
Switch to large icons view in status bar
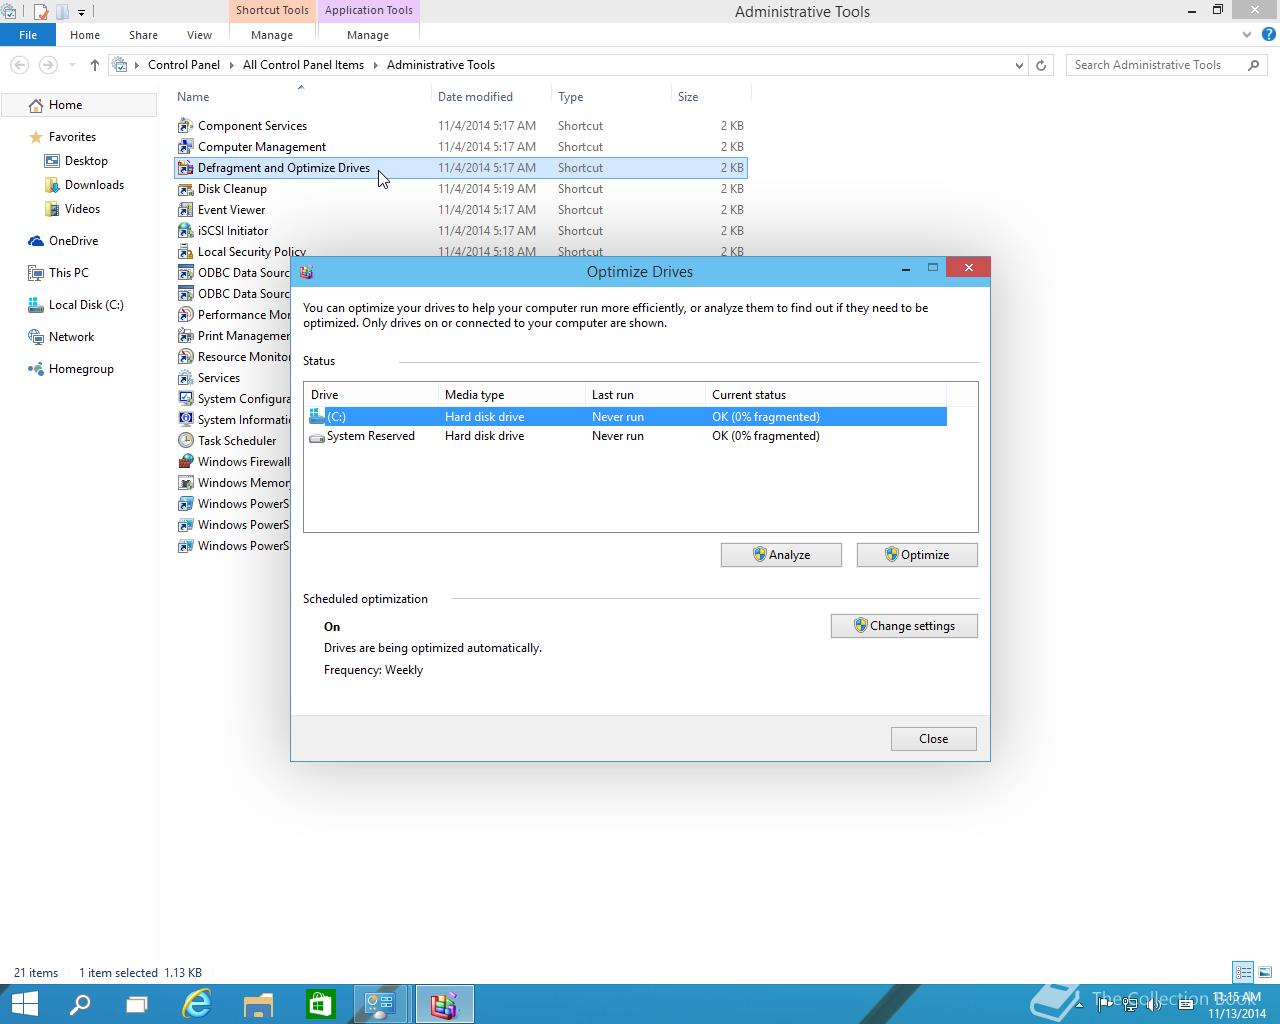tap(1265, 972)
